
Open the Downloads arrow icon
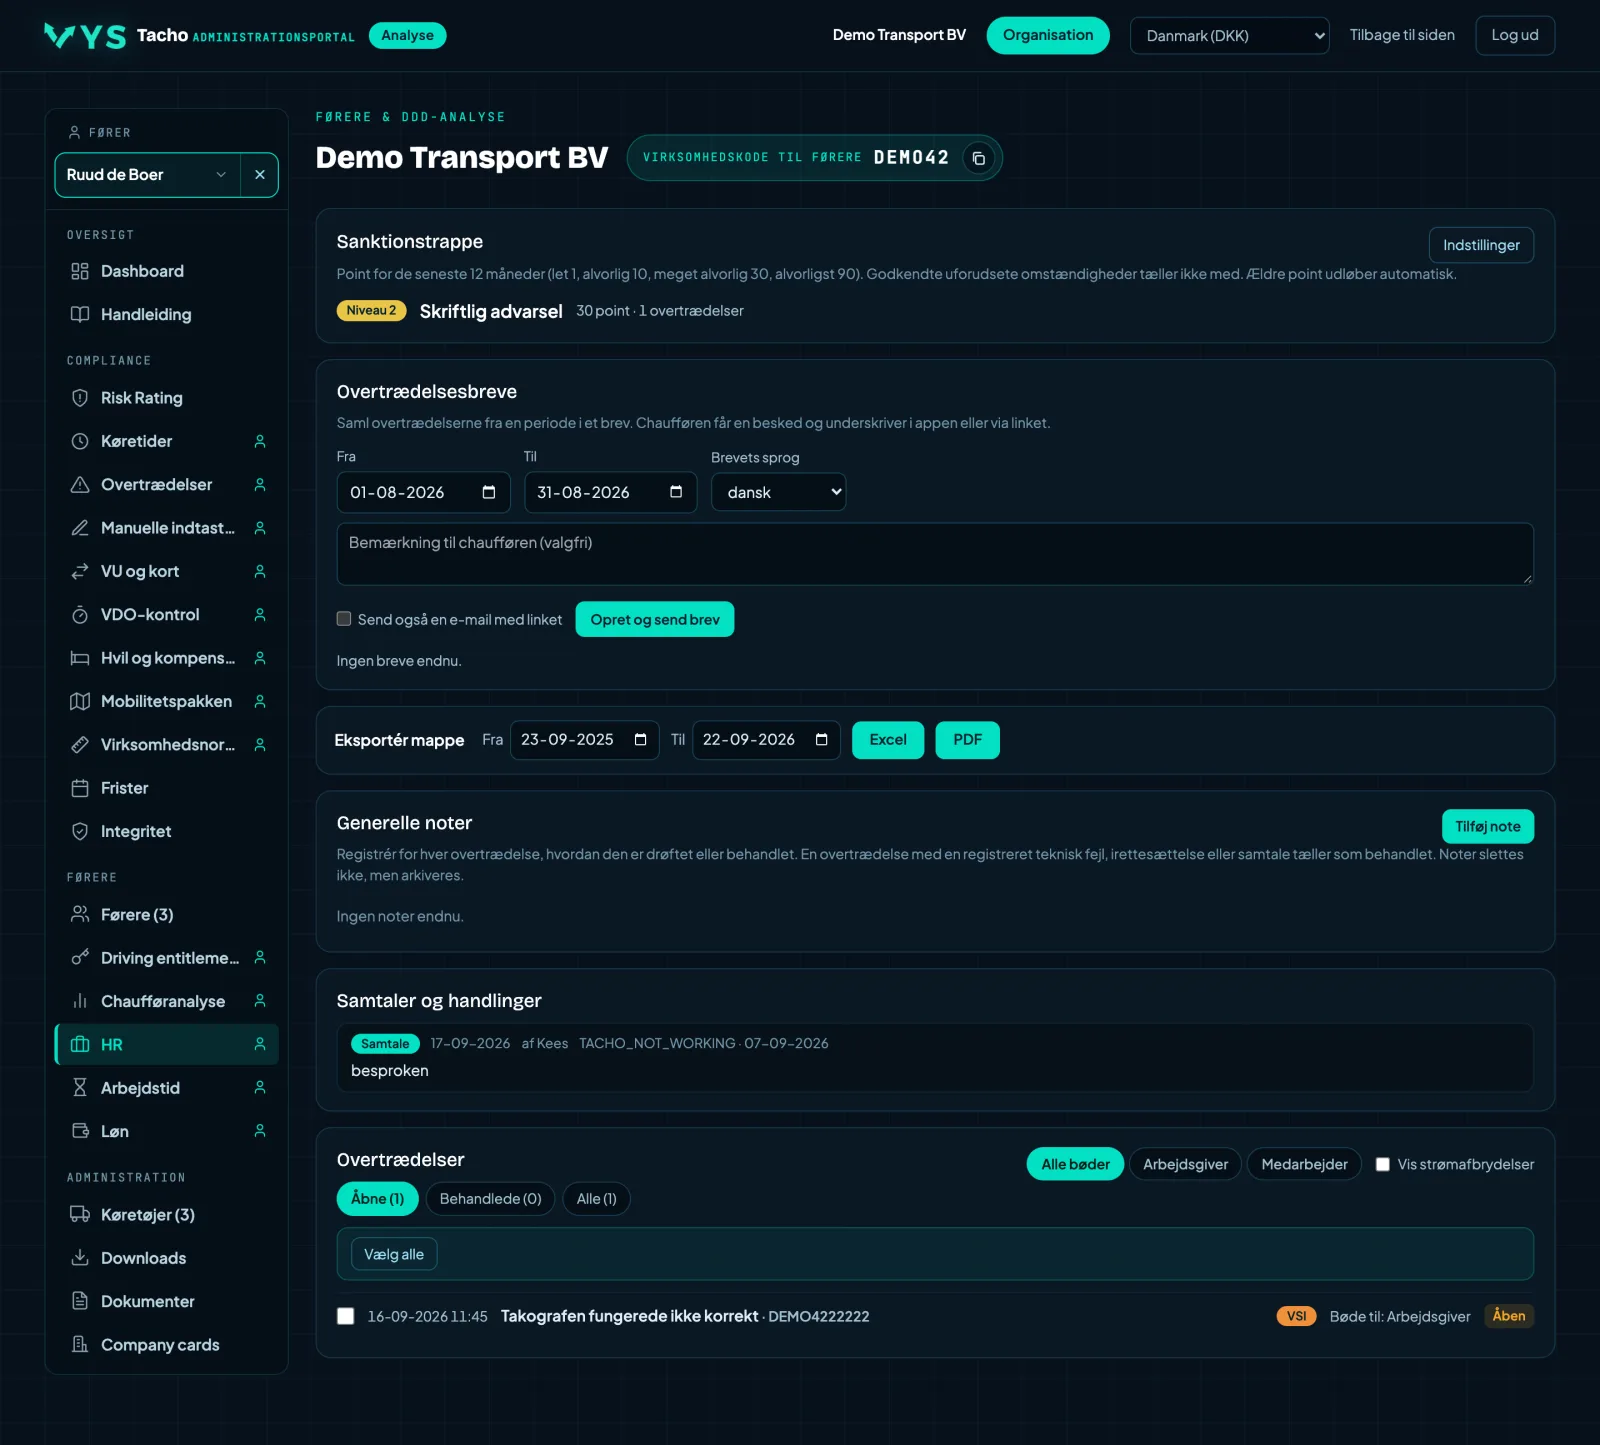point(80,1258)
